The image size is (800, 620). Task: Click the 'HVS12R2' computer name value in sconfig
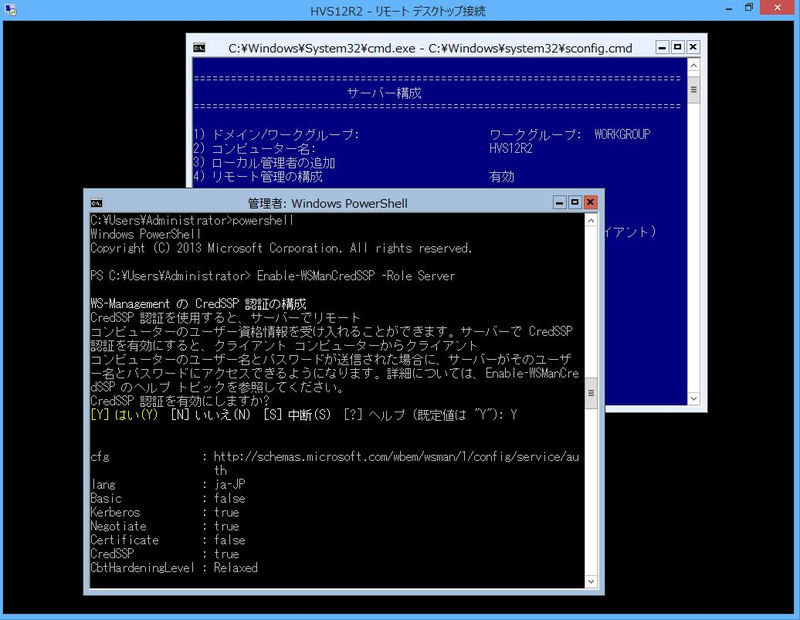click(511, 148)
